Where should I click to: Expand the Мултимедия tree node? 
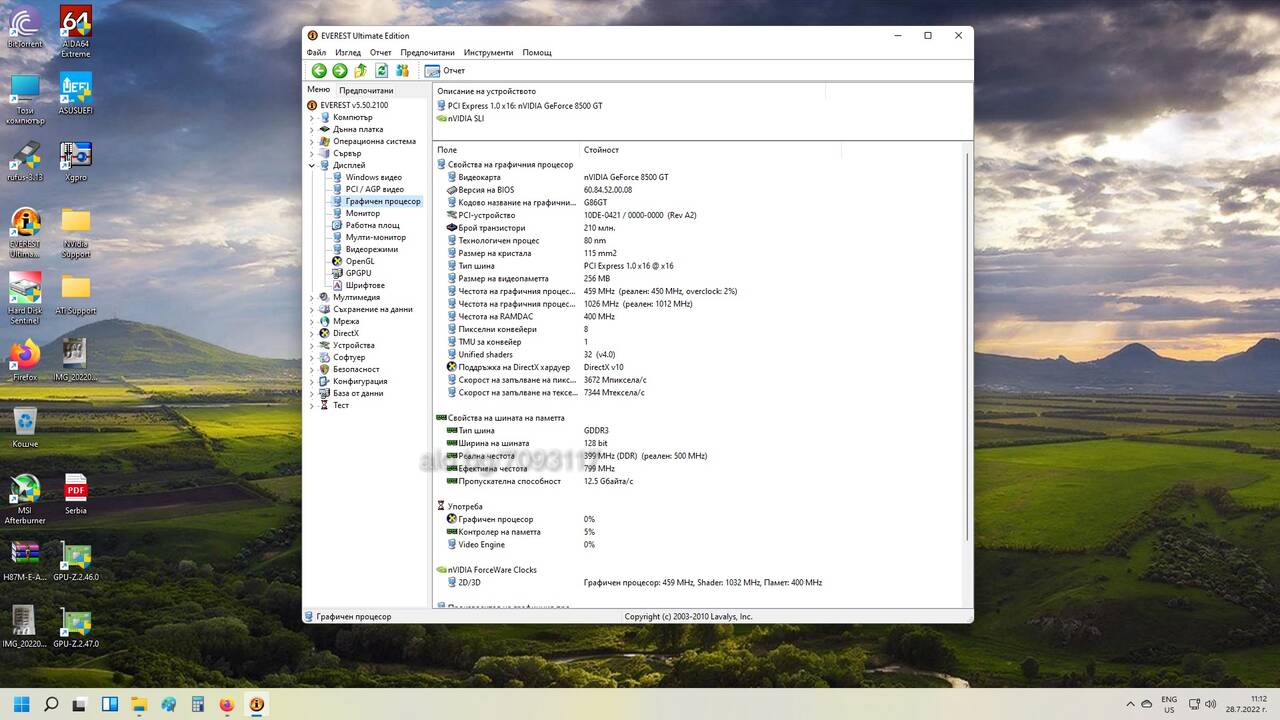pos(311,298)
